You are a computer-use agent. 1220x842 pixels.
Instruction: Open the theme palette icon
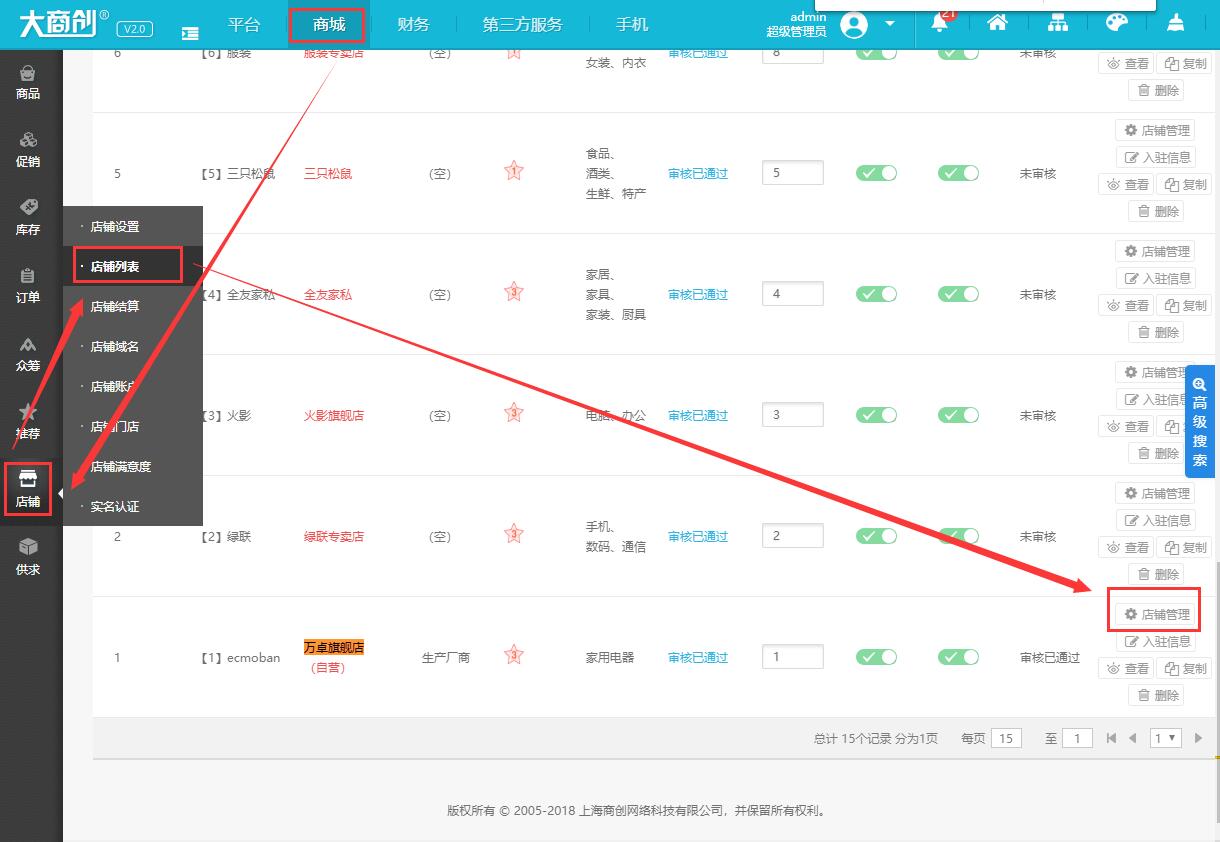[x=1116, y=22]
